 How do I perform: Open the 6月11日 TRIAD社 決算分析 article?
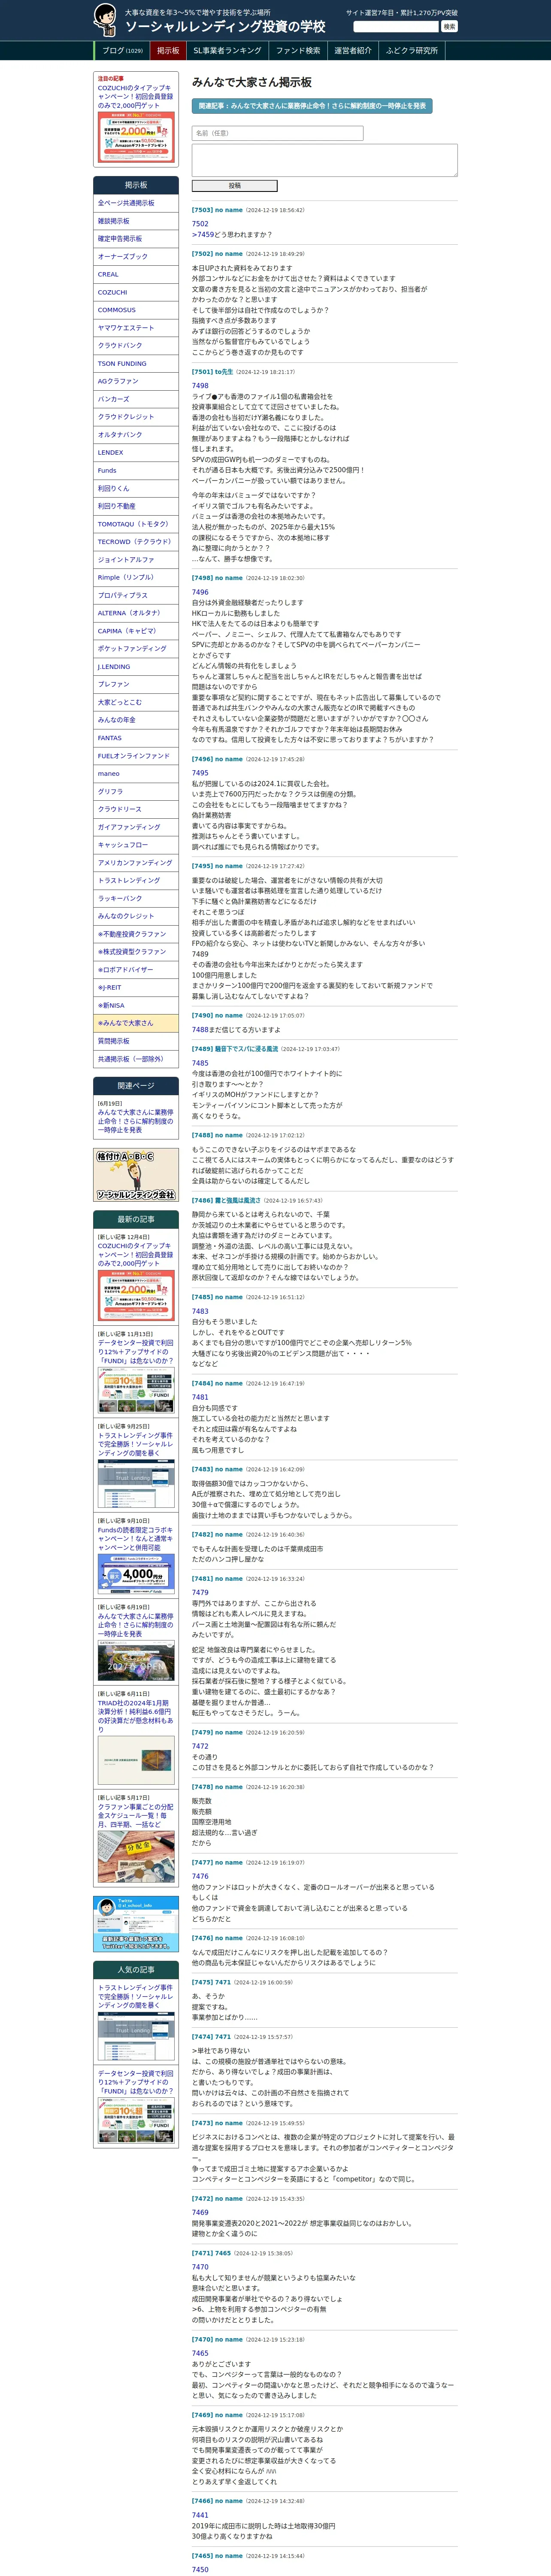136,1716
